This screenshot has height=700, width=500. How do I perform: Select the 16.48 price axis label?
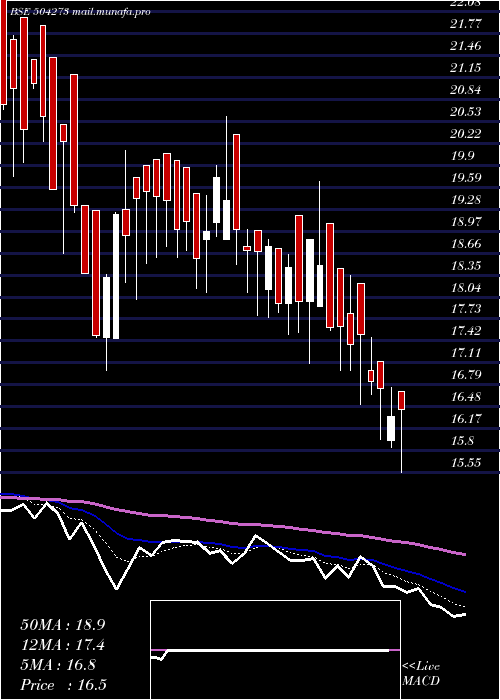466,397
